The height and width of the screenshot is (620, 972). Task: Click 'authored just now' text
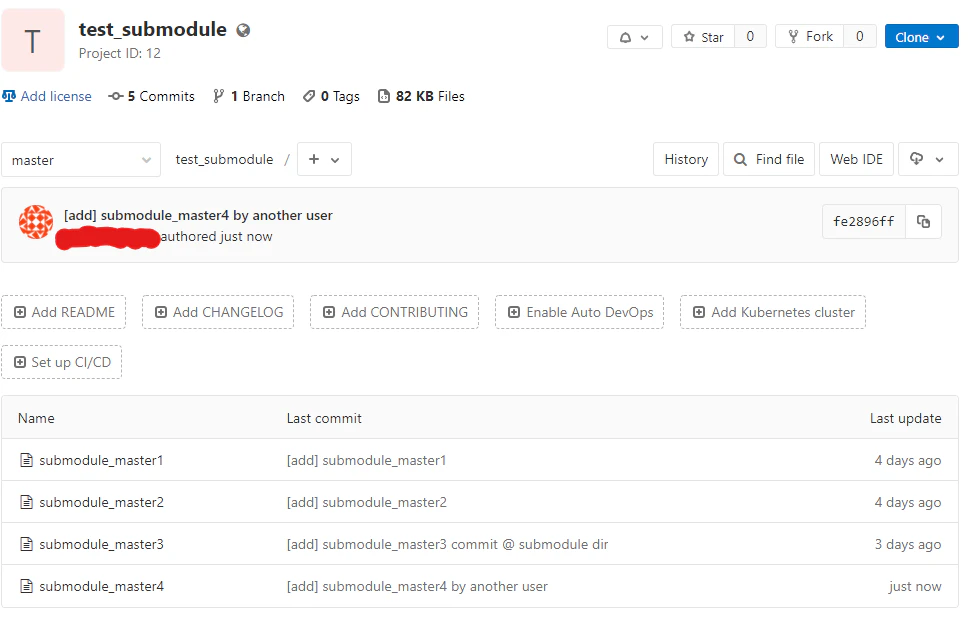pos(216,236)
